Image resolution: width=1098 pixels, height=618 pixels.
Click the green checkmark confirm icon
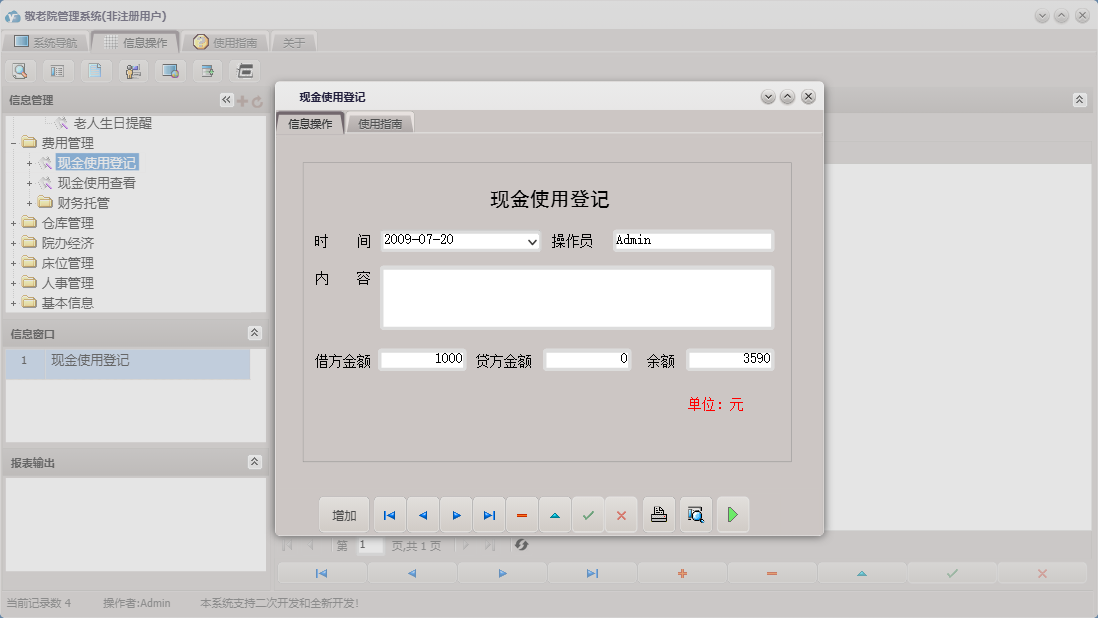pos(588,514)
